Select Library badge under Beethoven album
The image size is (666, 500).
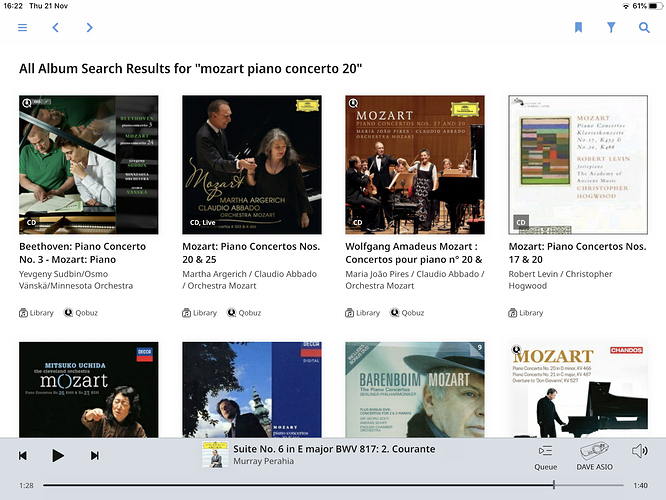(37, 313)
